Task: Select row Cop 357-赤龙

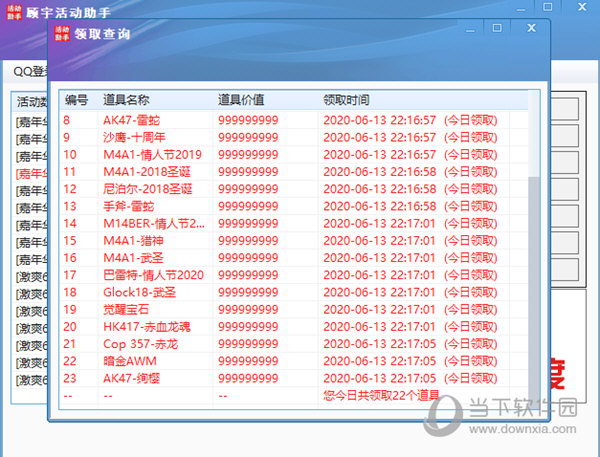Action: [x=294, y=344]
